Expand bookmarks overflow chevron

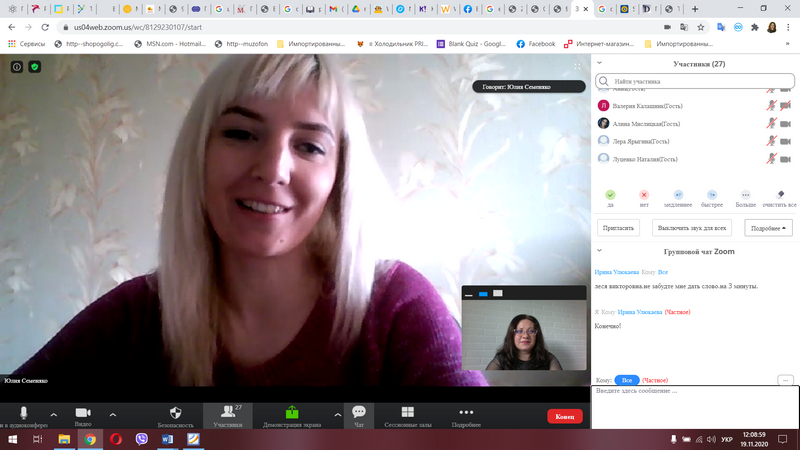(x=787, y=44)
